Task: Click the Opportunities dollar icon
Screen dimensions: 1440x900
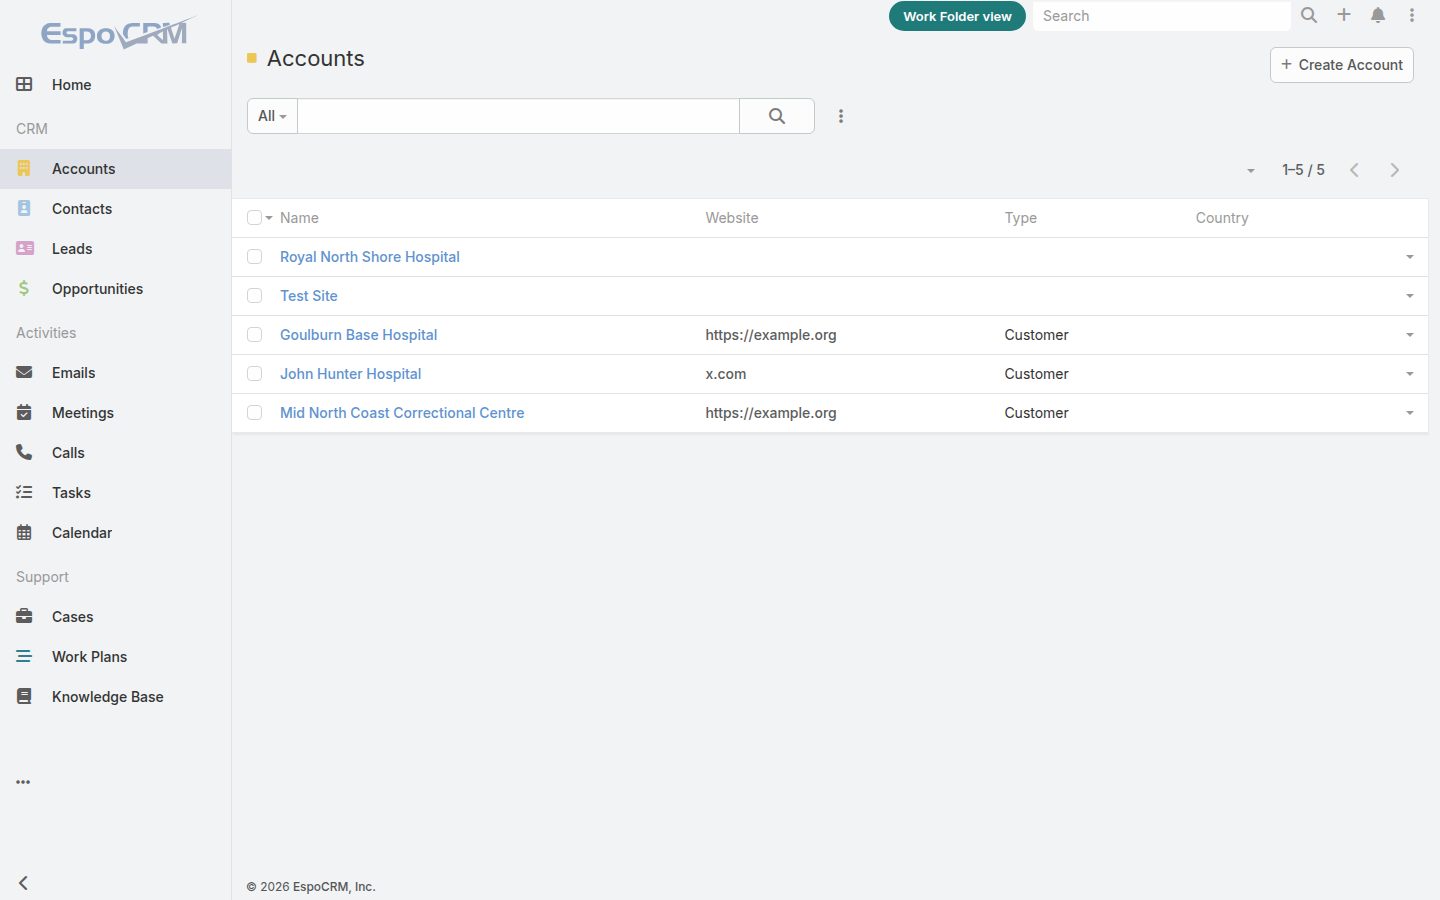Action: tap(24, 288)
